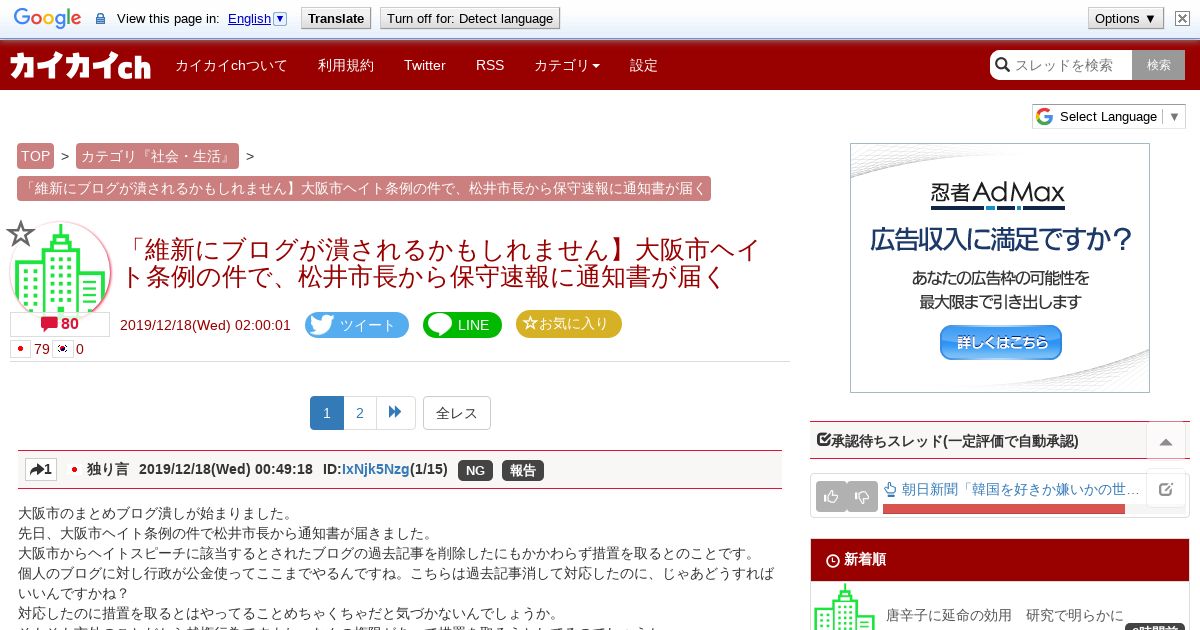1200x630 pixels.
Task: Click the thumbs down vote icon
Action: [862, 496]
